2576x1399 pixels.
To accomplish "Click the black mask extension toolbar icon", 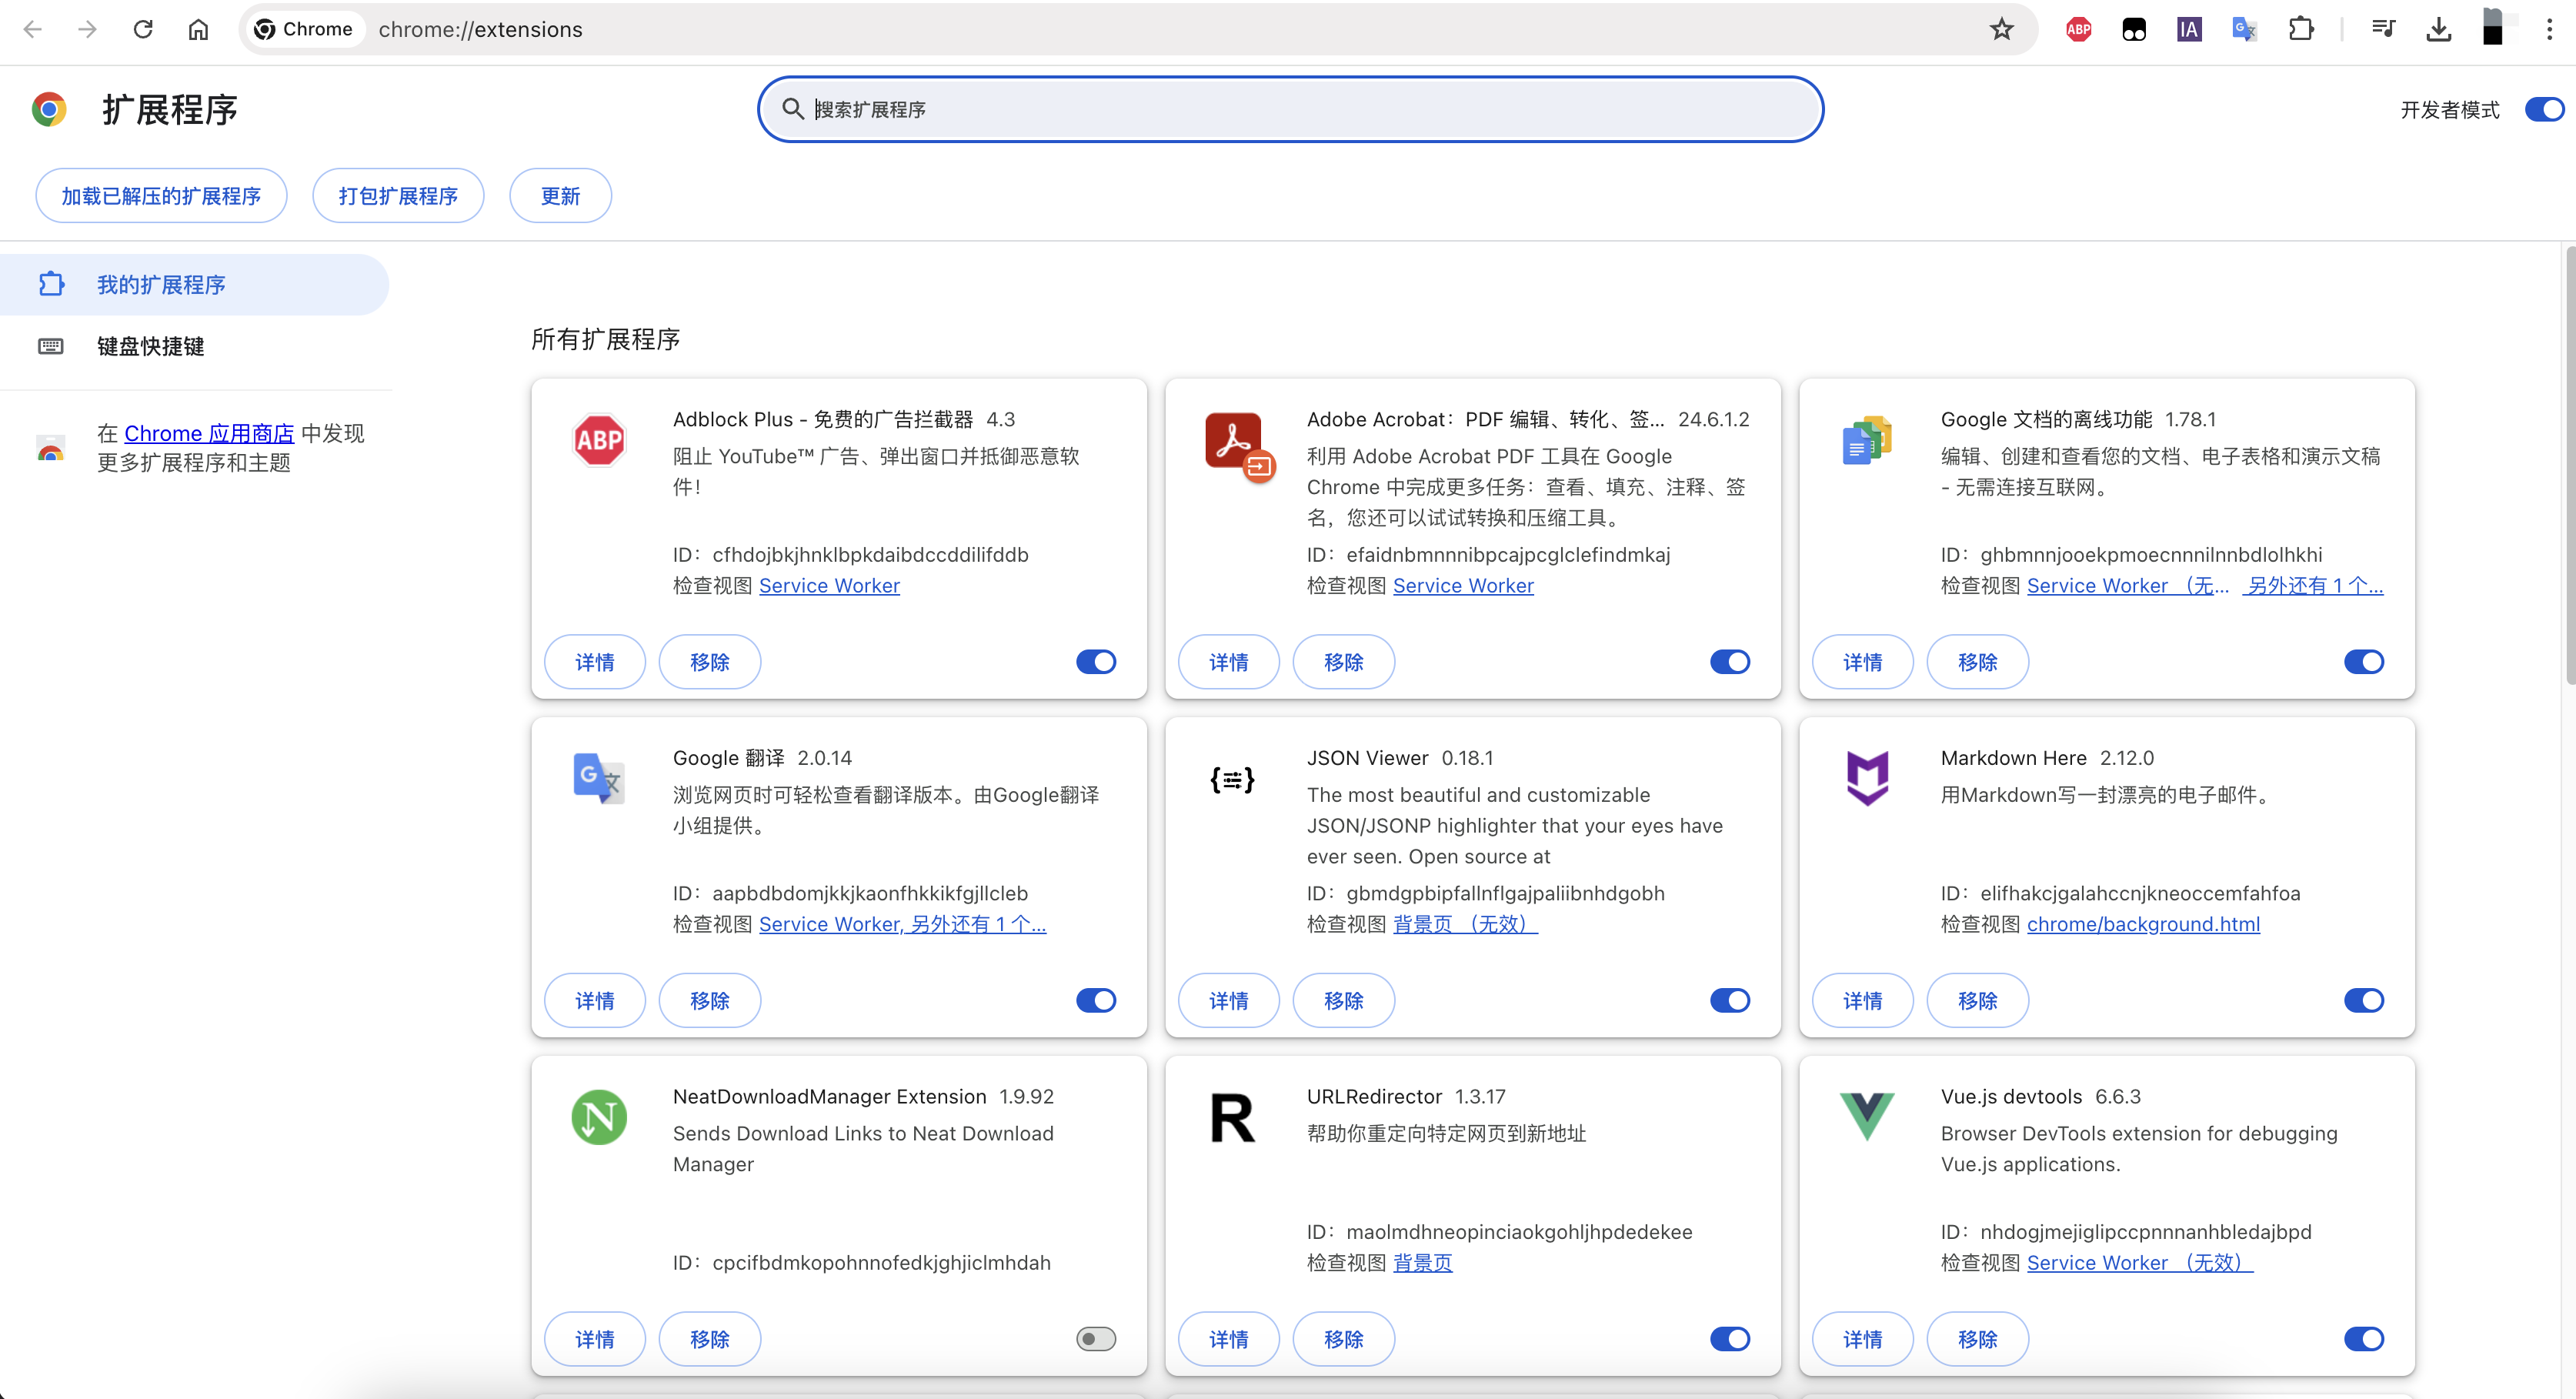I will 2134,29.
